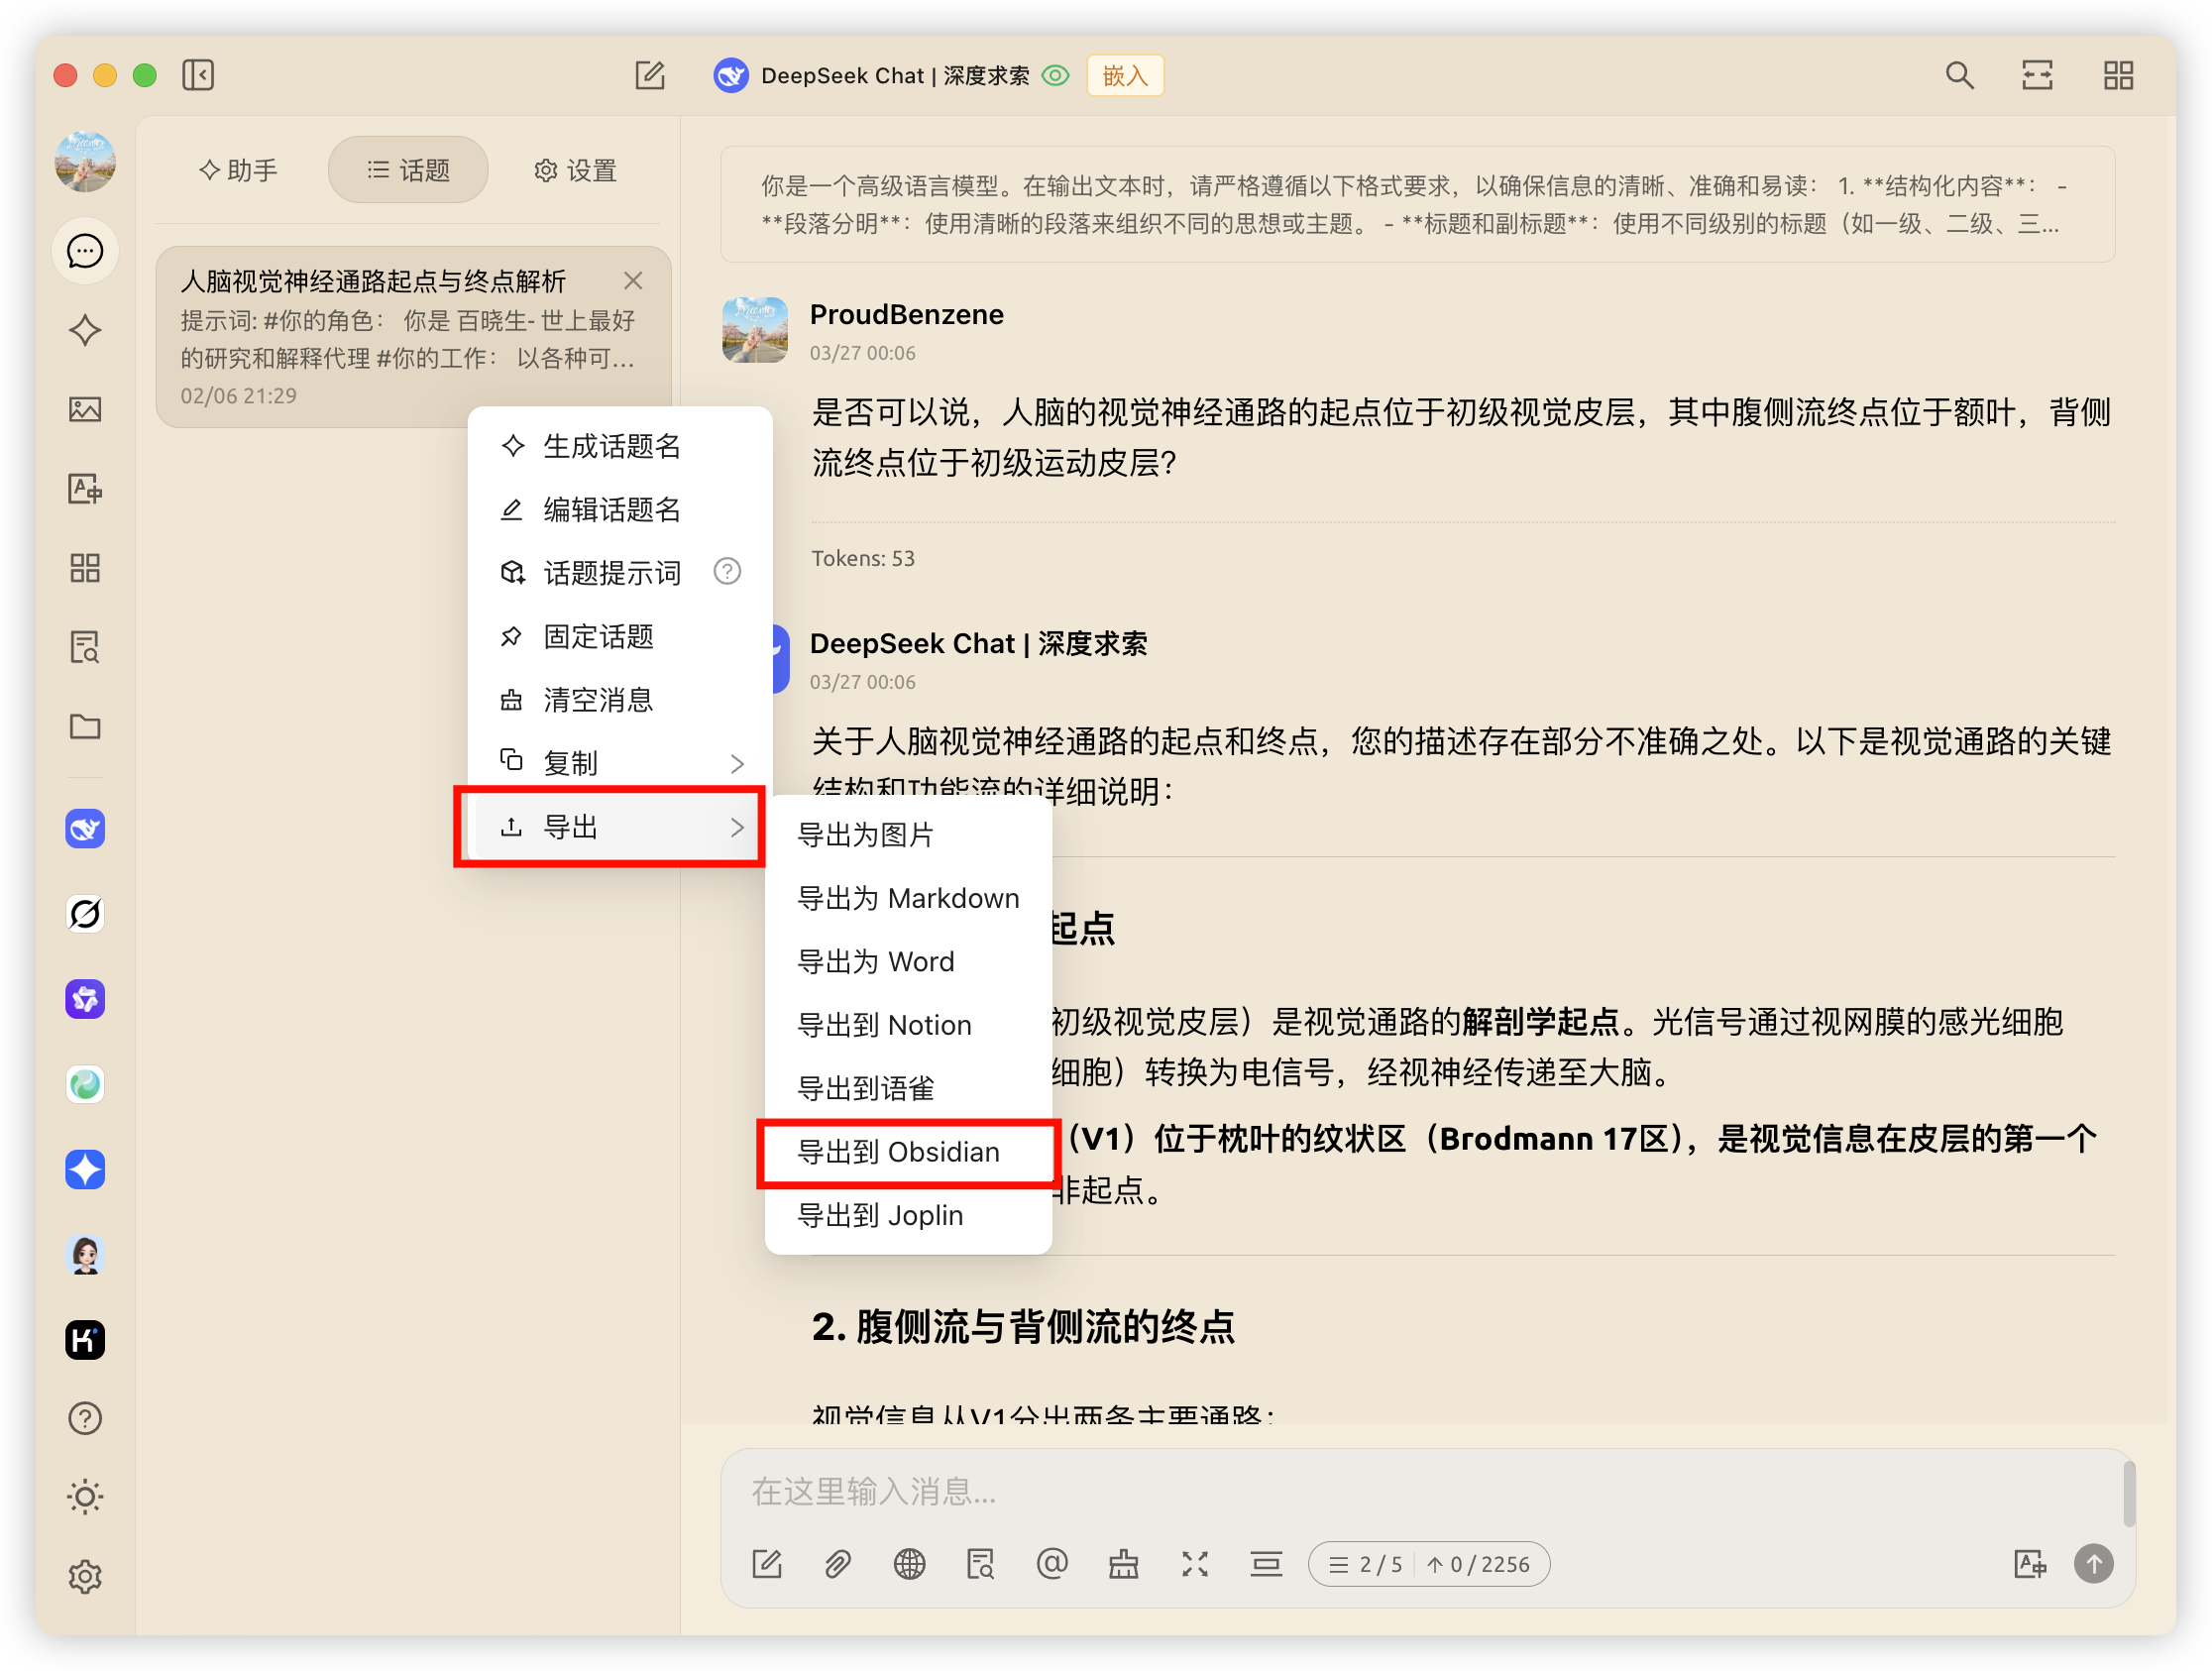Screen dimensions: 2212x1671
Task: Enable web search globe icon
Action: pyautogui.click(x=909, y=1563)
